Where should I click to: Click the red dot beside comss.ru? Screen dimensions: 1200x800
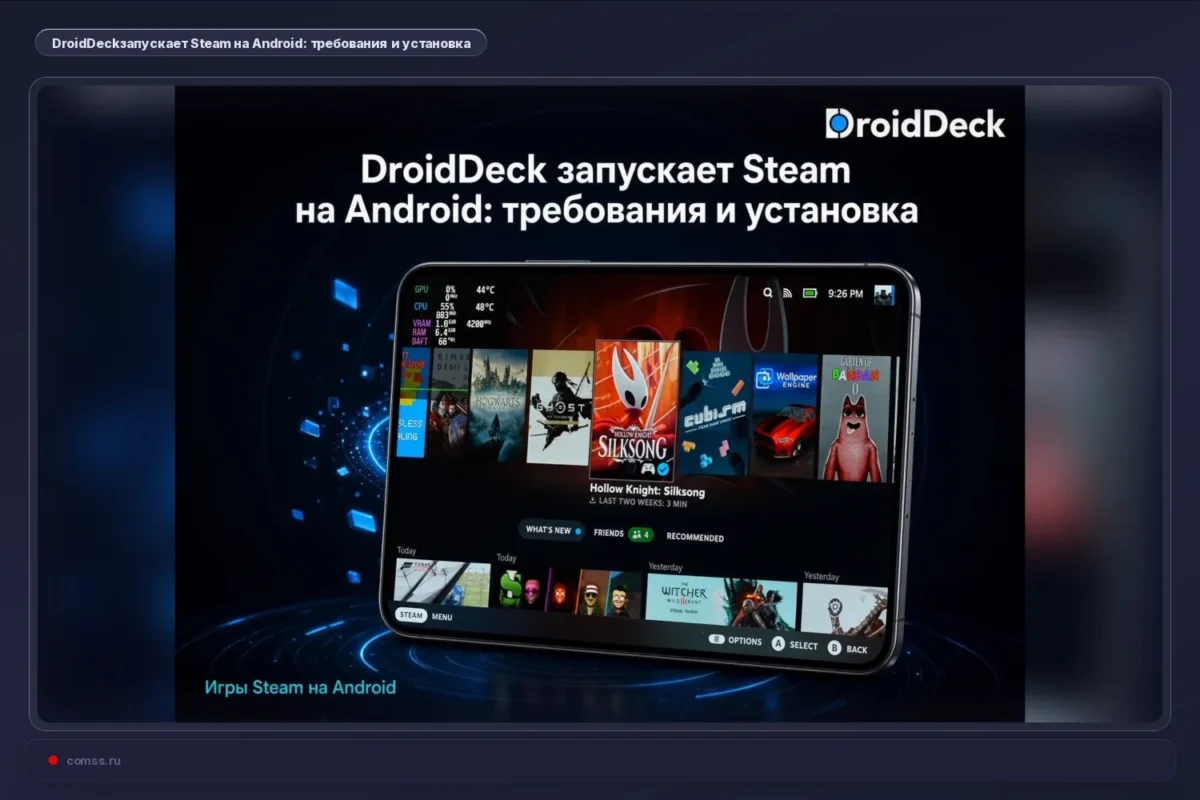click(53, 760)
